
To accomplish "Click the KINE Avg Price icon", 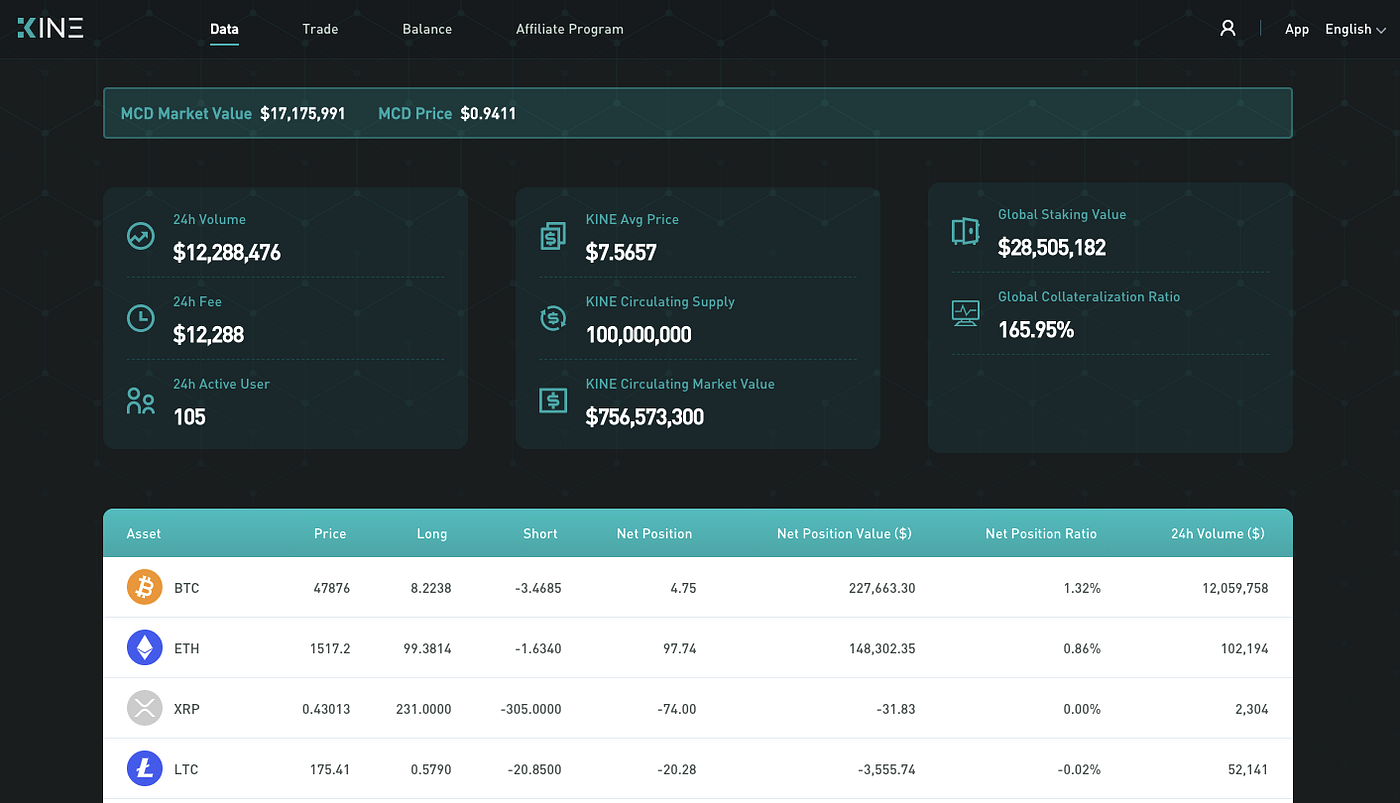I will click(x=553, y=236).
